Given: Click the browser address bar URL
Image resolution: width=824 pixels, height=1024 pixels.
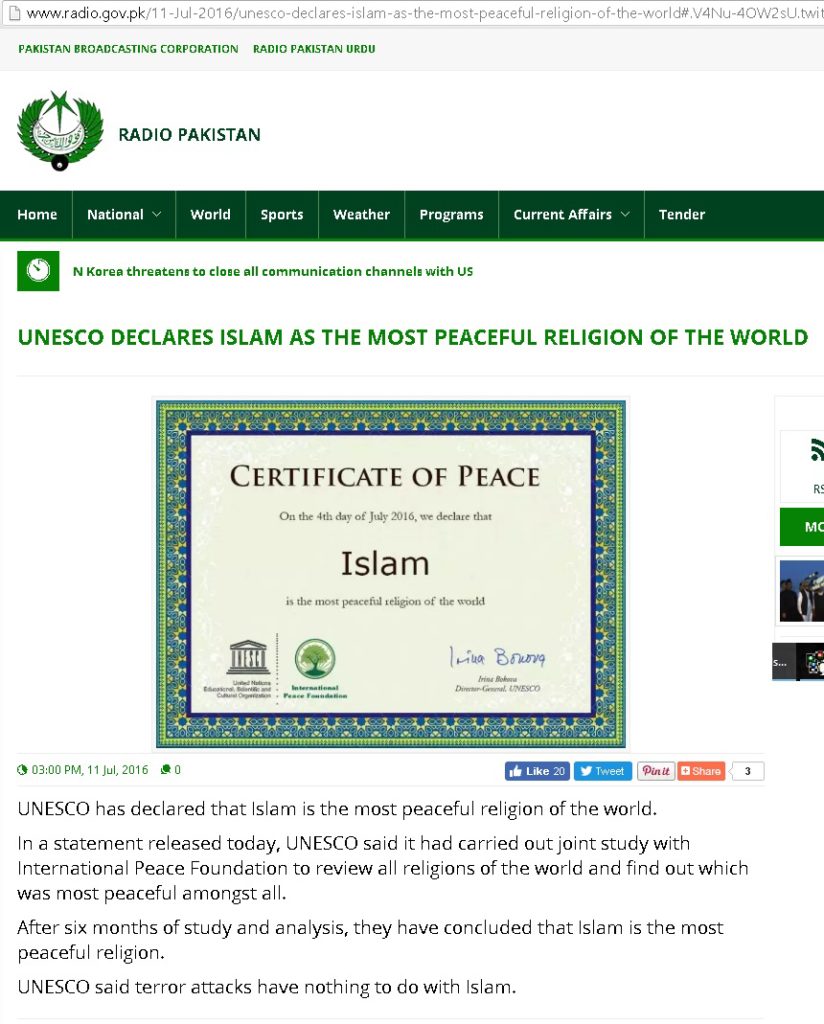Looking at the screenshot, I should click(x=424, y=12).
